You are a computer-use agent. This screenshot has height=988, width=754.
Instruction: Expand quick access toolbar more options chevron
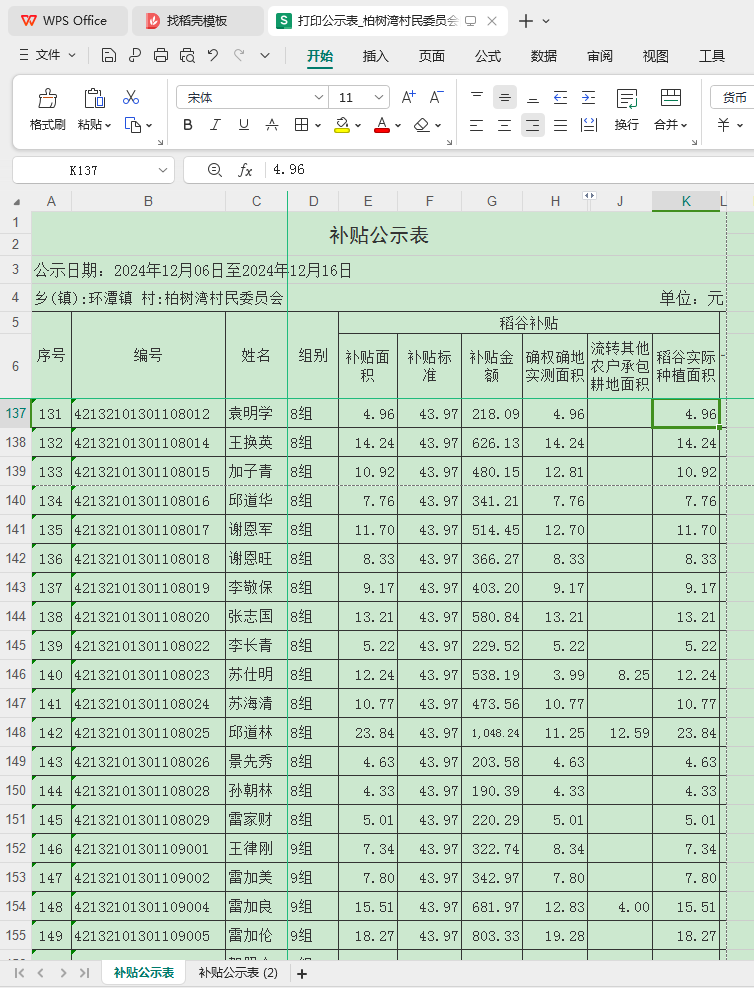tap(265, 55)
